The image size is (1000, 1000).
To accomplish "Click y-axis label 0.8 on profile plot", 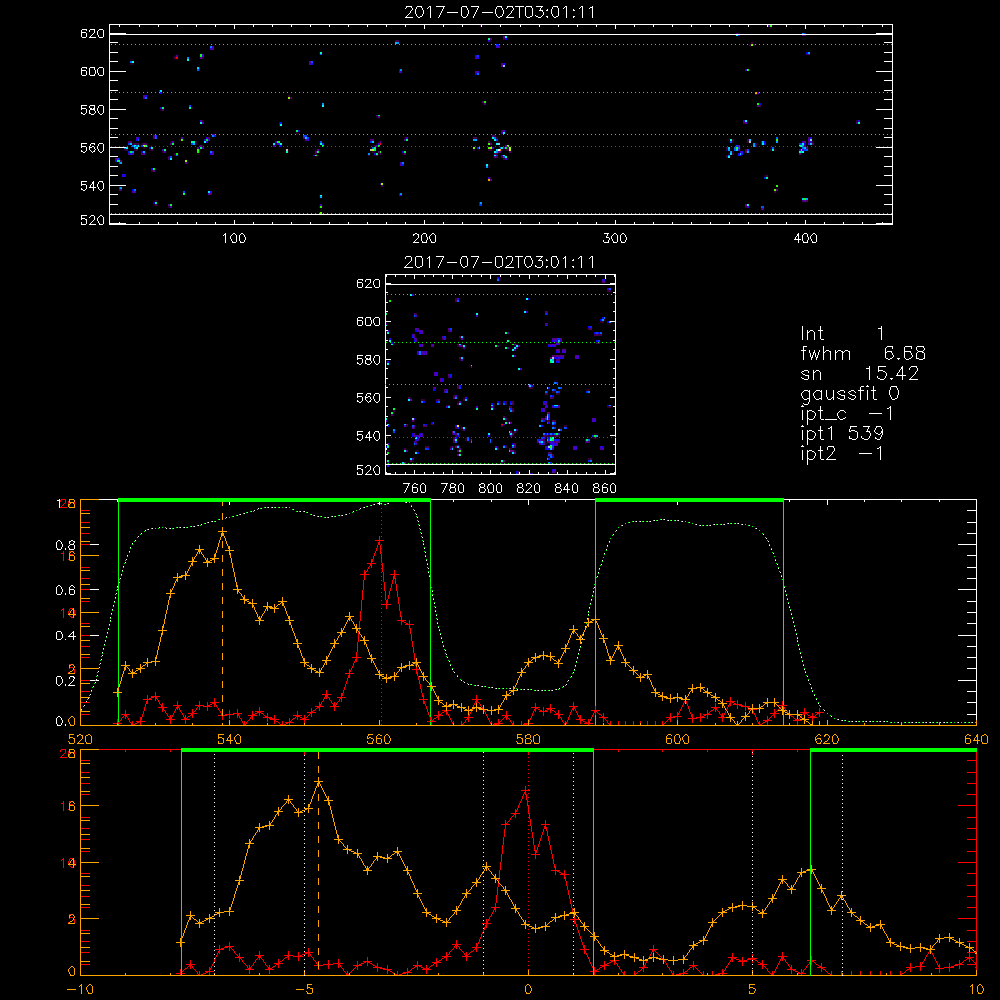I will [x=65, y=545].
